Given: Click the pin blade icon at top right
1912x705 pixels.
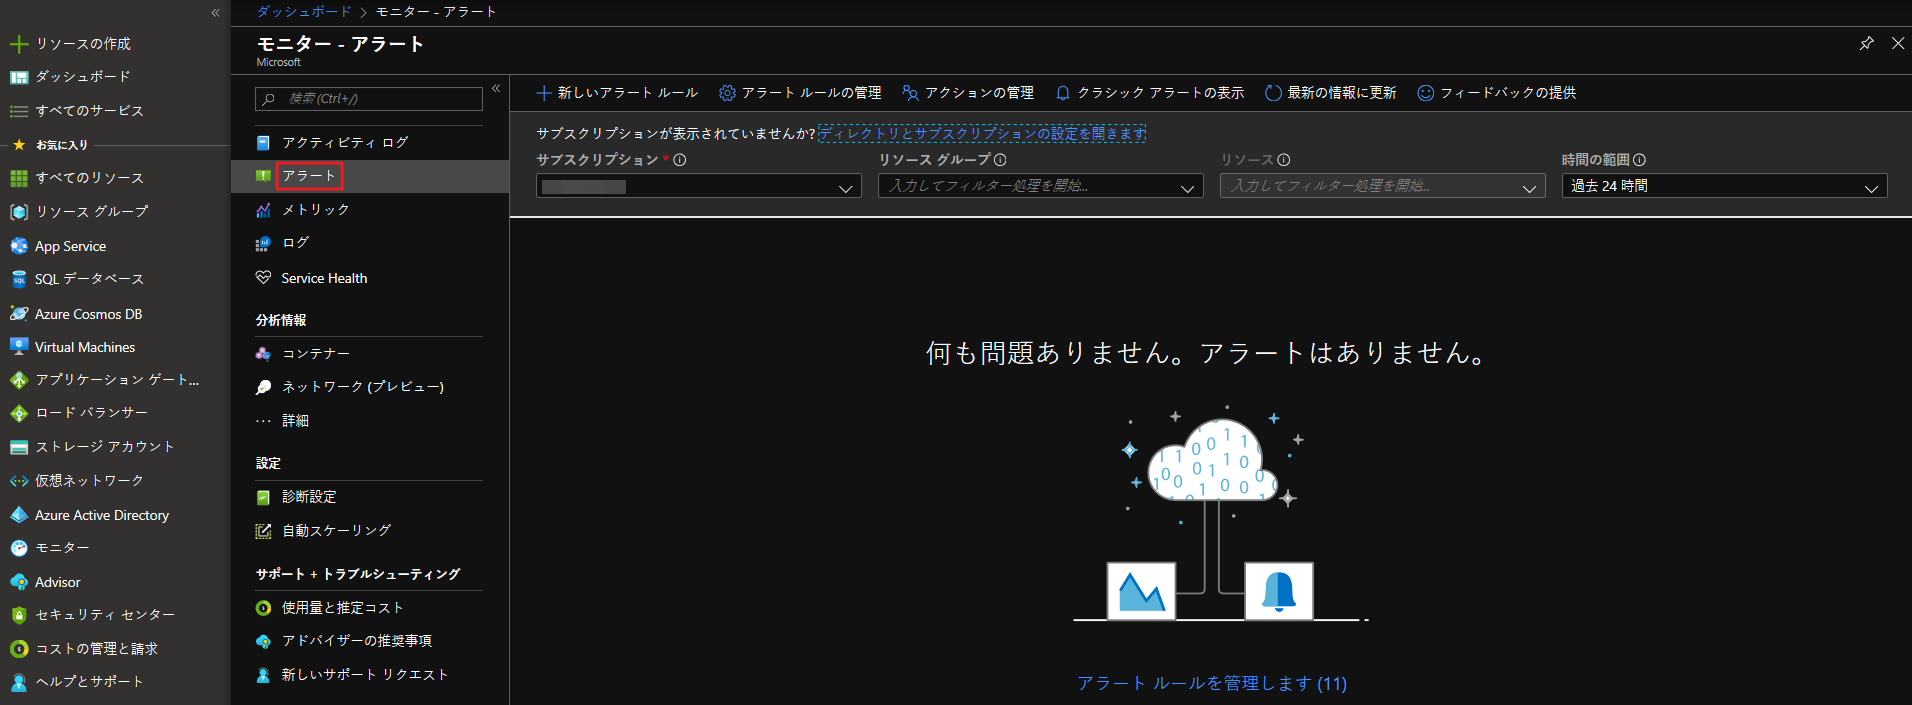Looking at the screenshot, I should tap(1866, 43).
